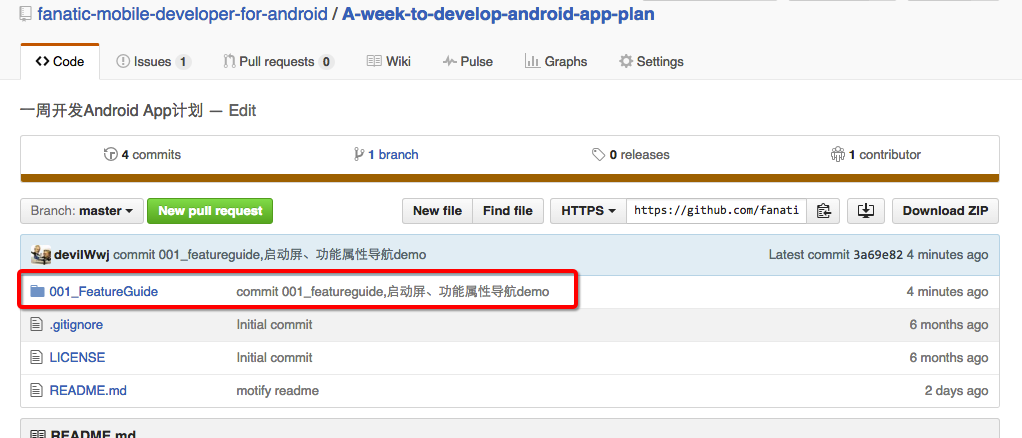
Task: Click the LICENSE file icon
Action: 37,358
